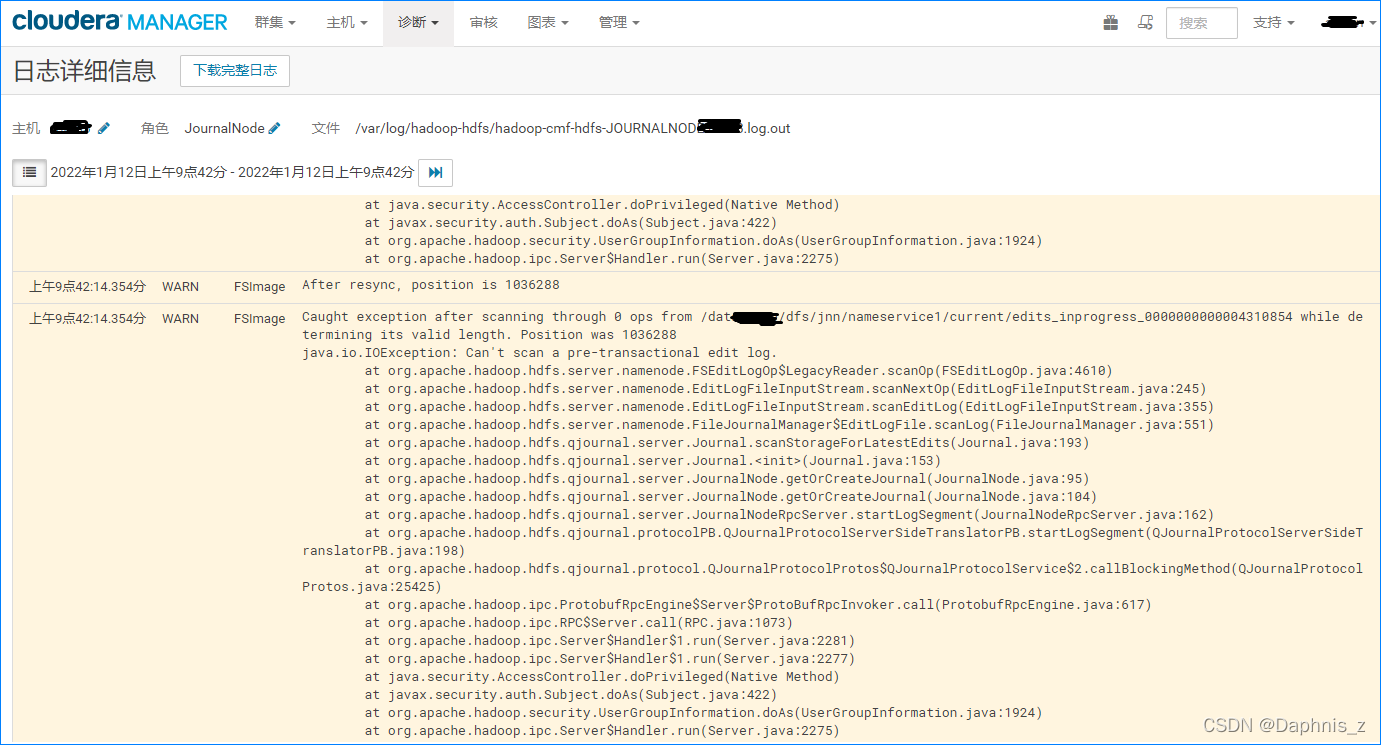The width and height of the screenshot is (1381, 745).
Task: Click the Journal.scanStorageForLatestEdits stack trace line
Action: [727, 443]
